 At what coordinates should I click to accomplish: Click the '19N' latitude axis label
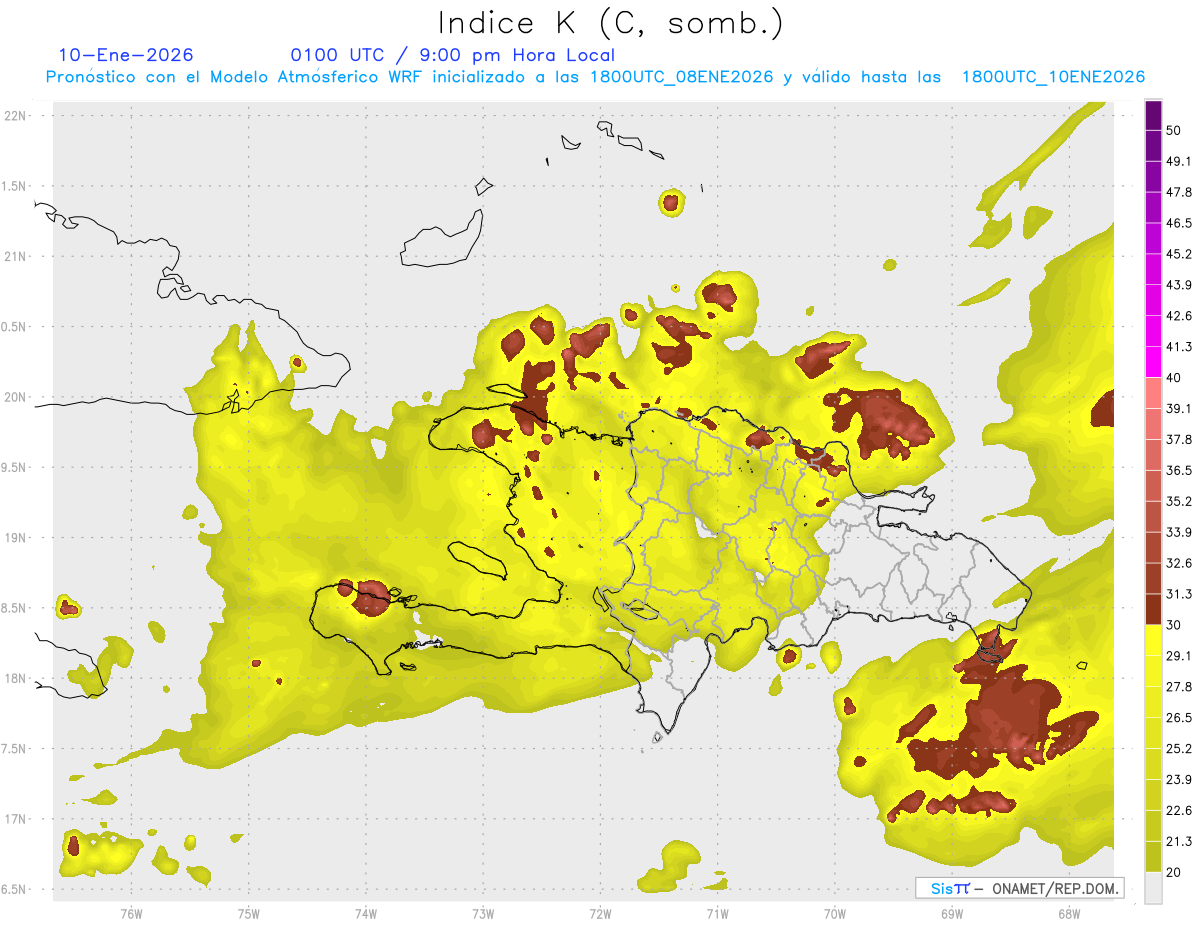click(x=16, y=538)
